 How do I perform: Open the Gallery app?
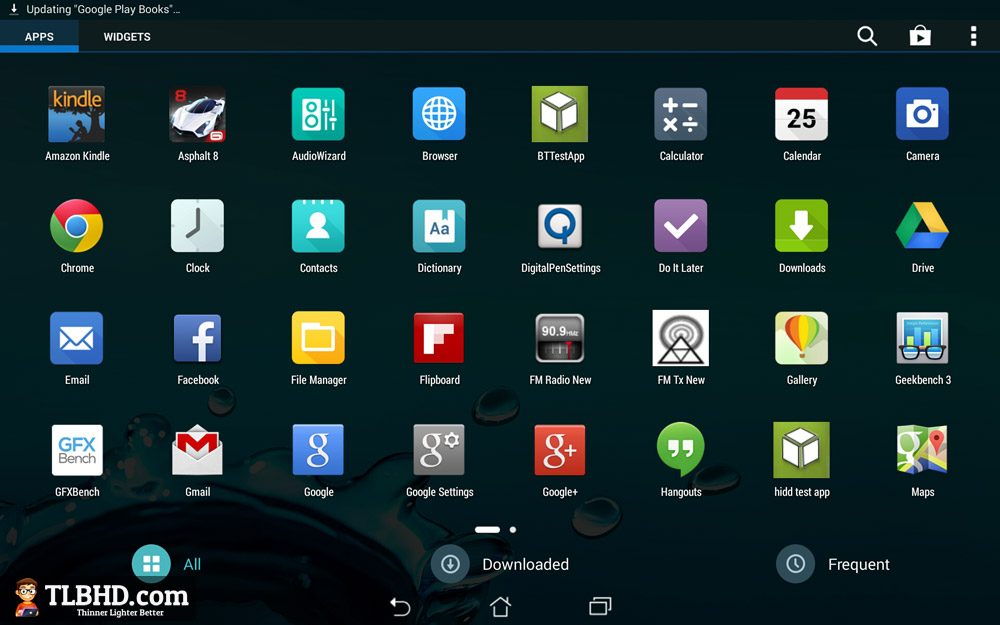coord(802,338)
